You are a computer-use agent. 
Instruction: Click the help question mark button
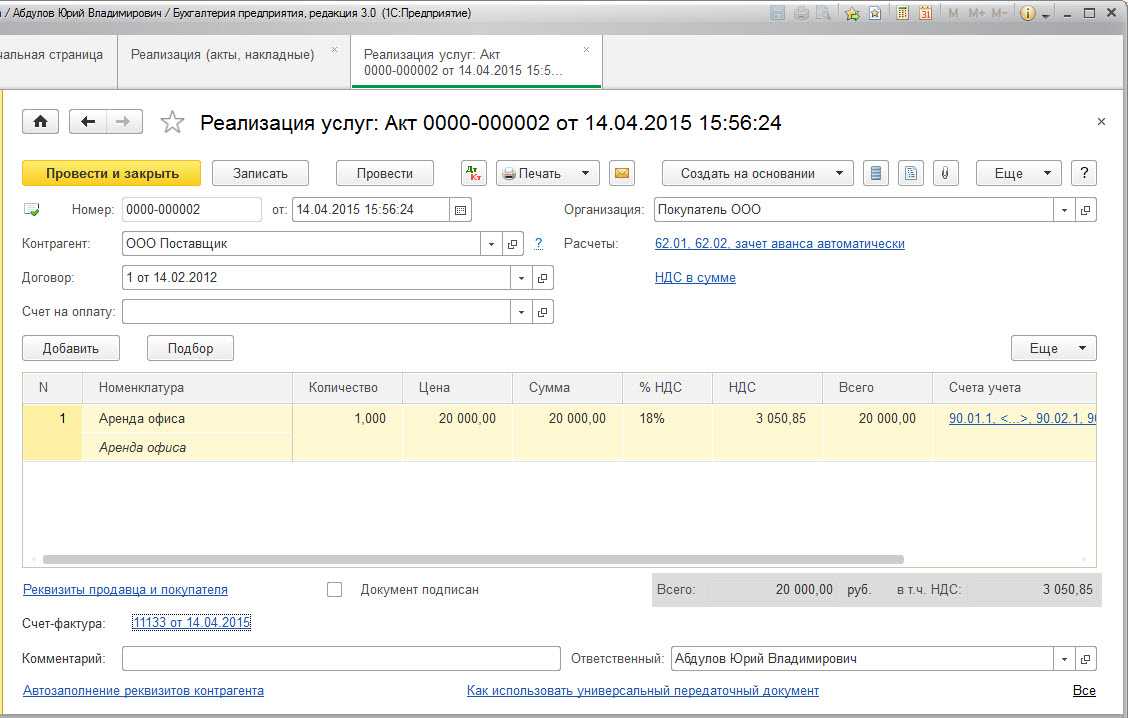point(1084,173)
